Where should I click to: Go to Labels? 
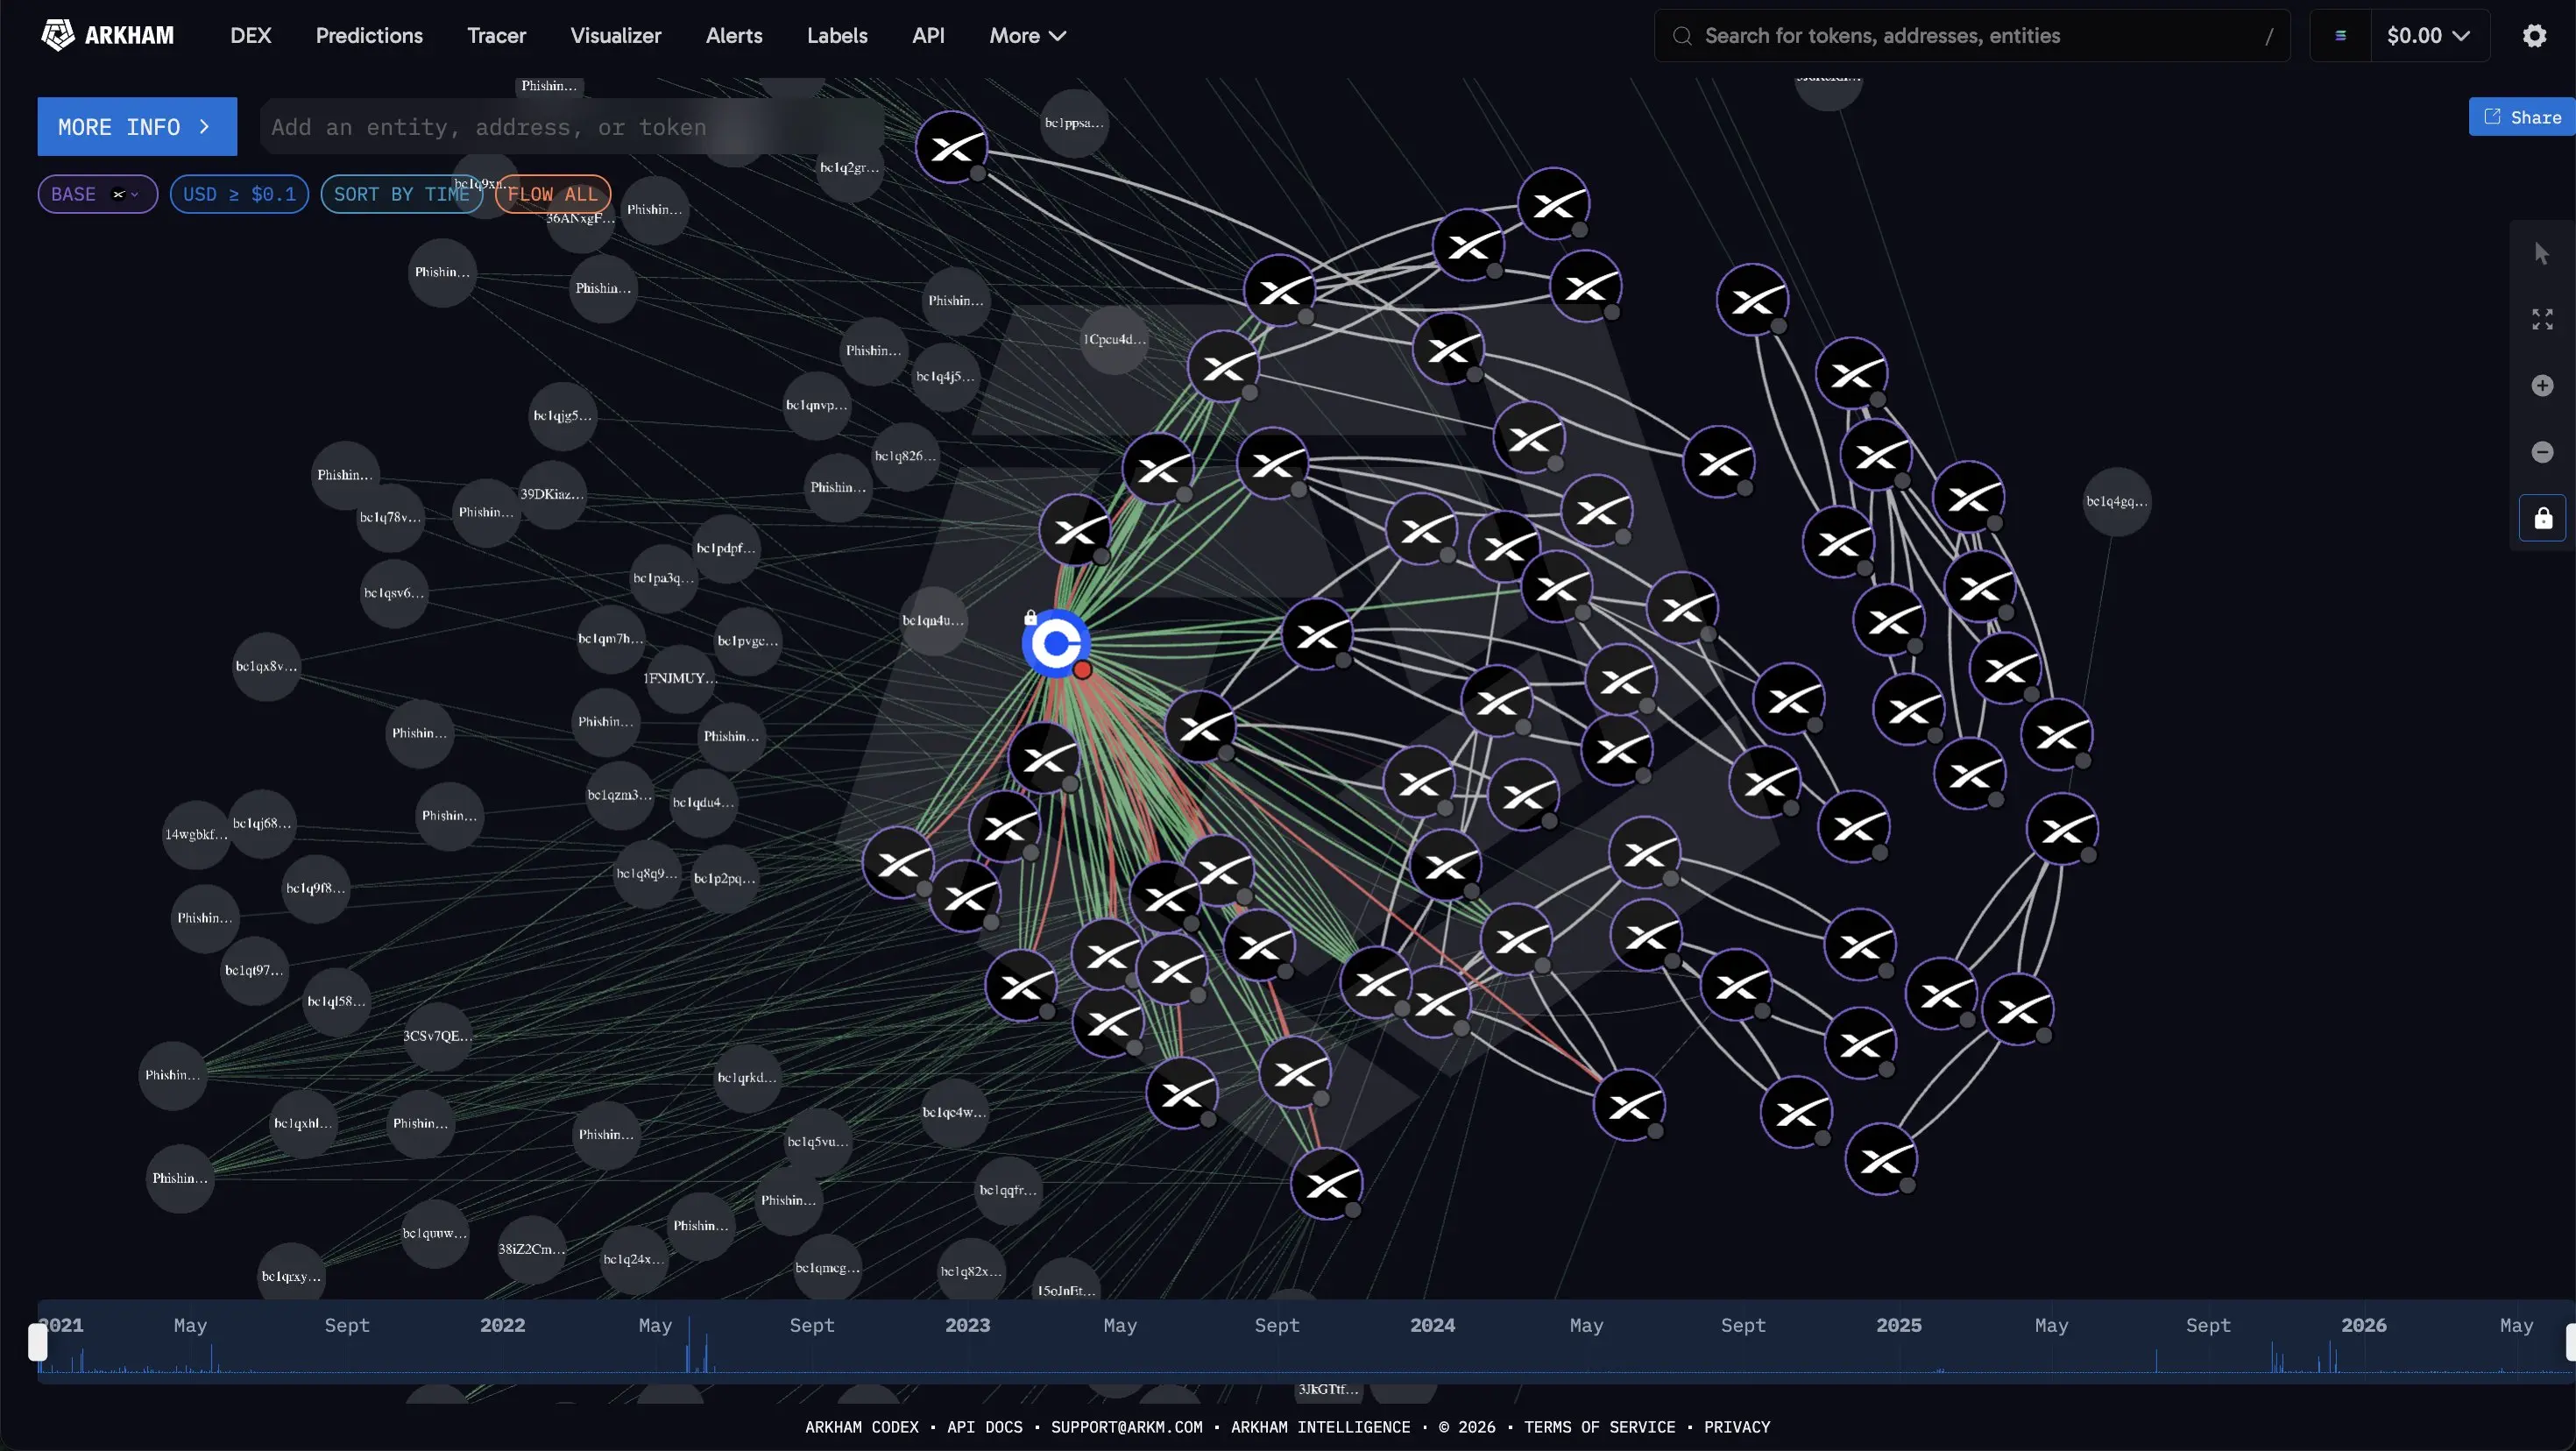837,36
